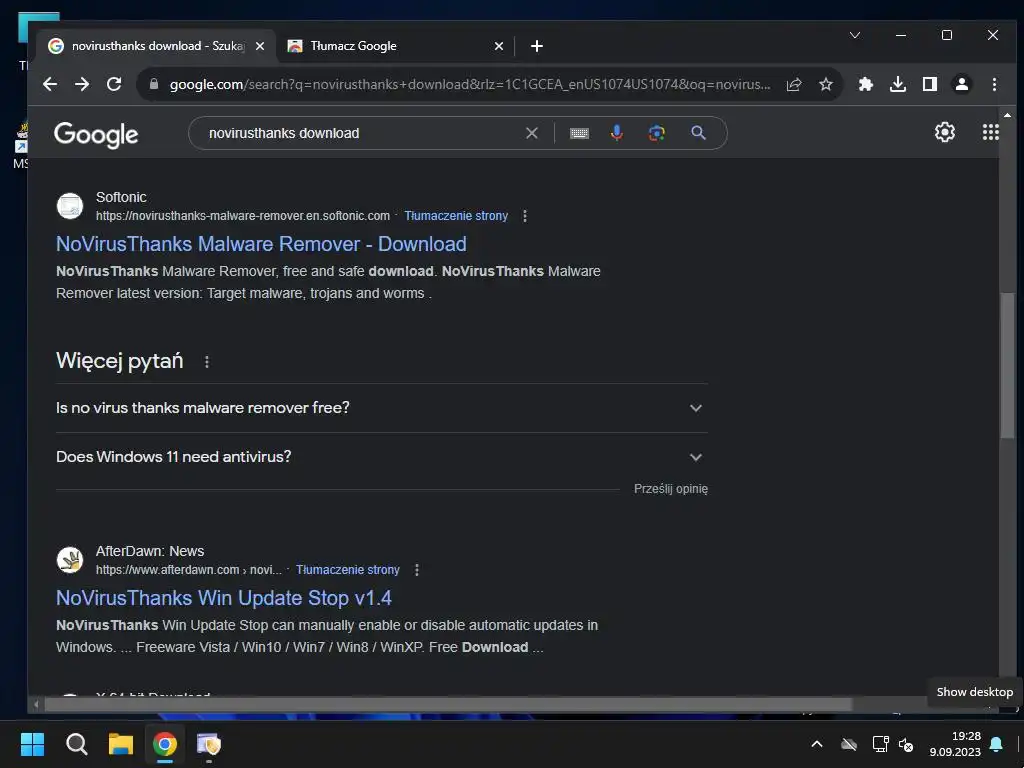Image resolution: width=1024 pixels, height=768 pixels.
Task: Open File Explorer from the taskbar
Action: [x=121, y=744]
